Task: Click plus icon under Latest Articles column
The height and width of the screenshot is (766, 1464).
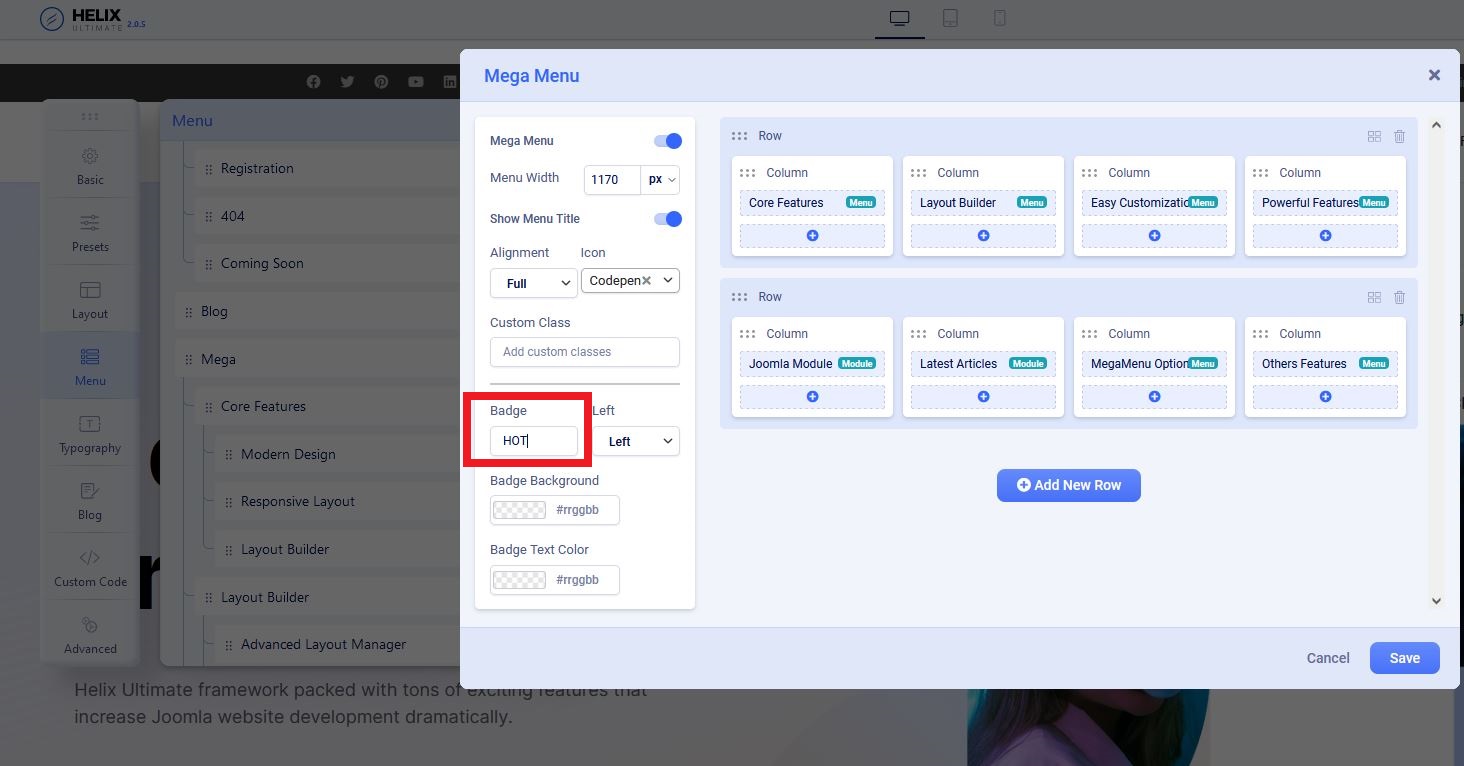Action: (983, 397)
